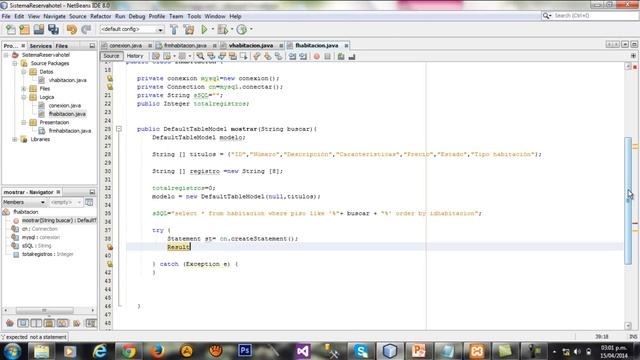Select the Source view button
The height and width of the screenshot is (360, 640).
click(111, 56)
